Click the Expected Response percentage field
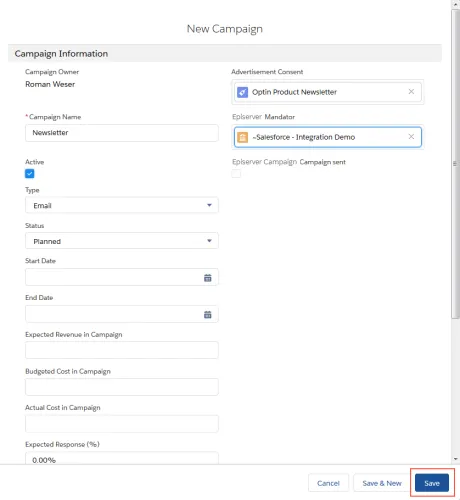Viewport: 460px width, 500px height. 122,458
